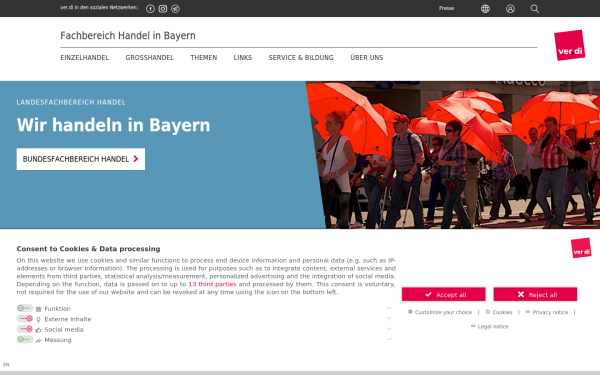Click the ver.di logo in the cookie banner
This screenshot has height=375, width=600.
point(581,248)
